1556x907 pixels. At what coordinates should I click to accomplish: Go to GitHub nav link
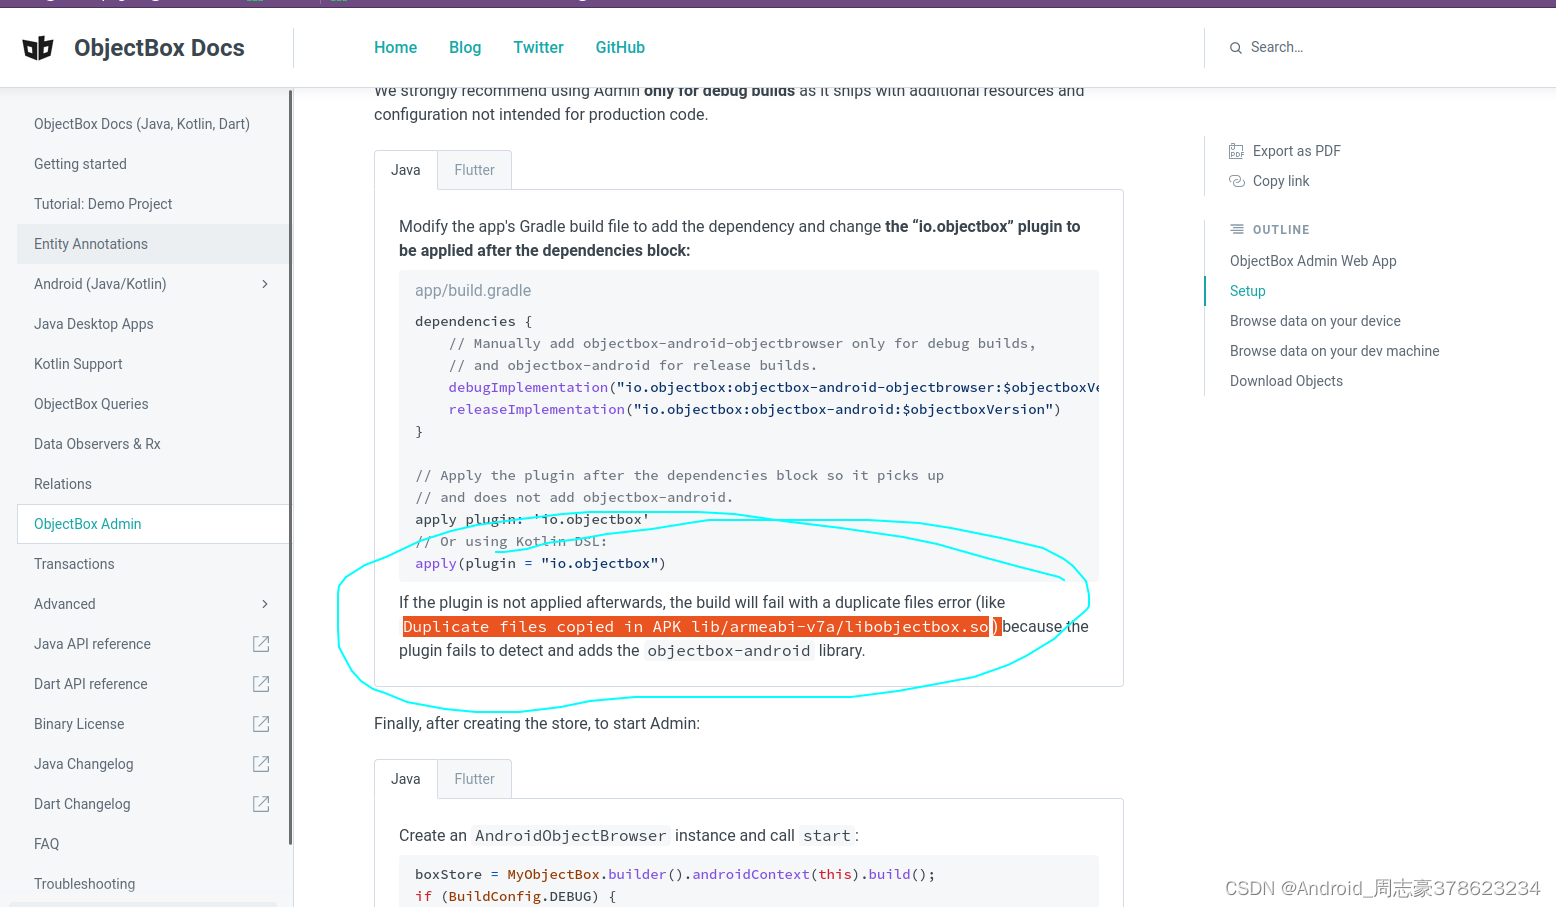[x=620, y=47]
